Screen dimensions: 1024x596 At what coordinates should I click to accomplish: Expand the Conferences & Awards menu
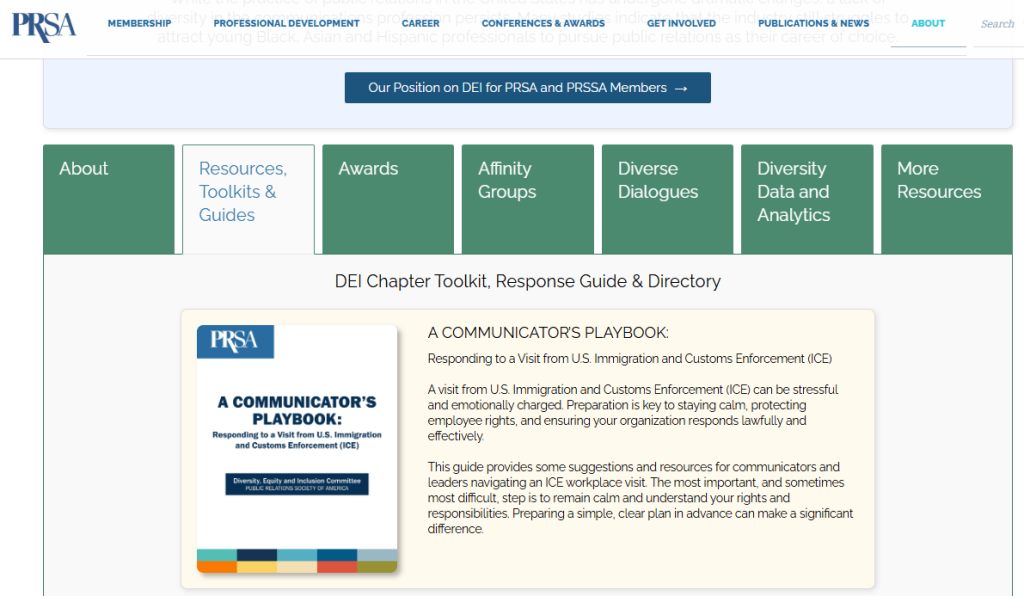(543, 23)
